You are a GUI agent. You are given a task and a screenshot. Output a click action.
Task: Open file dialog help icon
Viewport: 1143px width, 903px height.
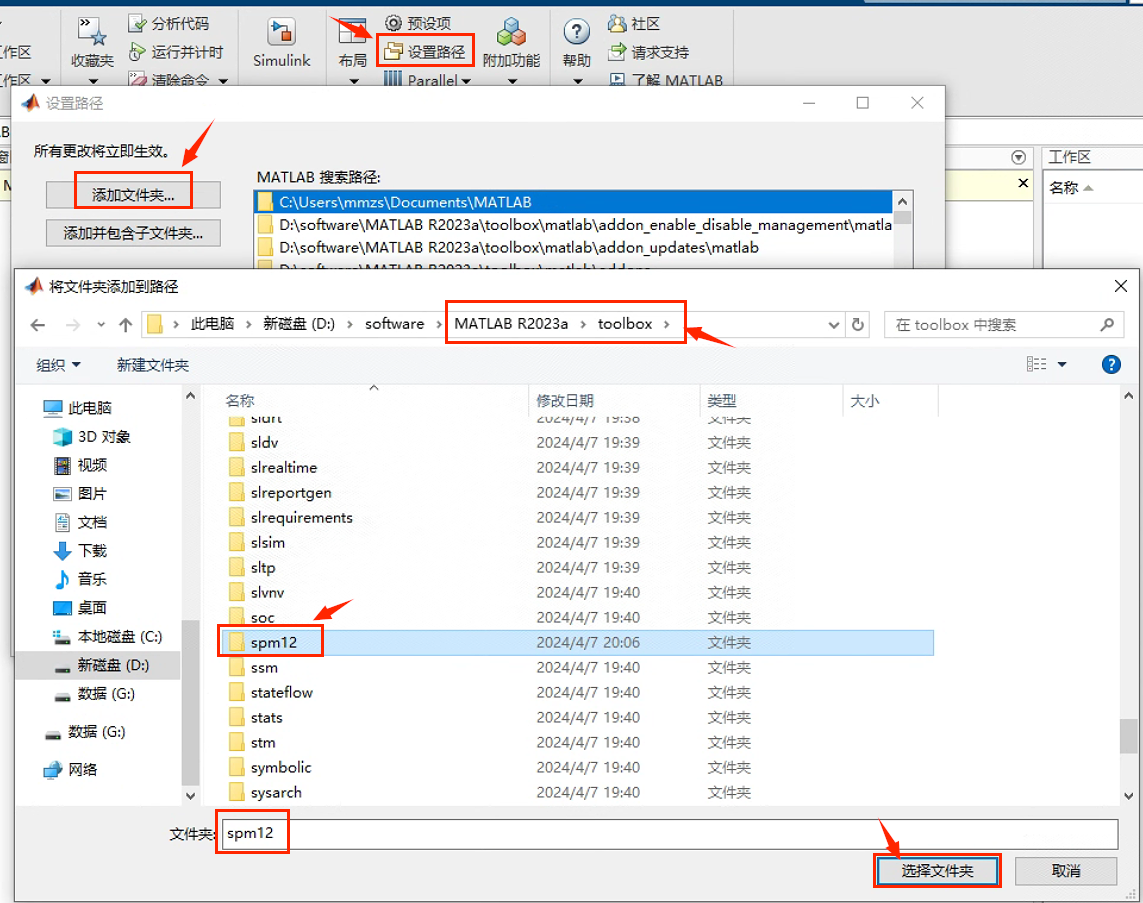[1111, 364]
